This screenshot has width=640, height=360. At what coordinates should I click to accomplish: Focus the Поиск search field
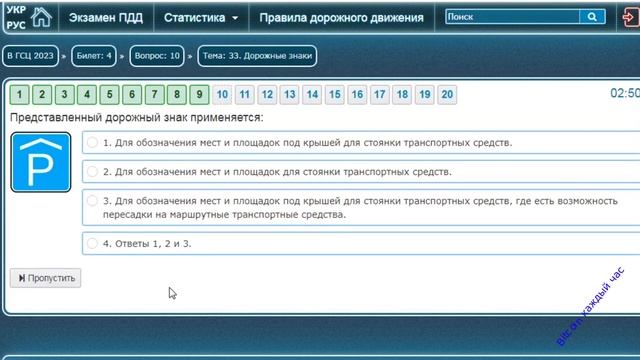click(512, 17)
